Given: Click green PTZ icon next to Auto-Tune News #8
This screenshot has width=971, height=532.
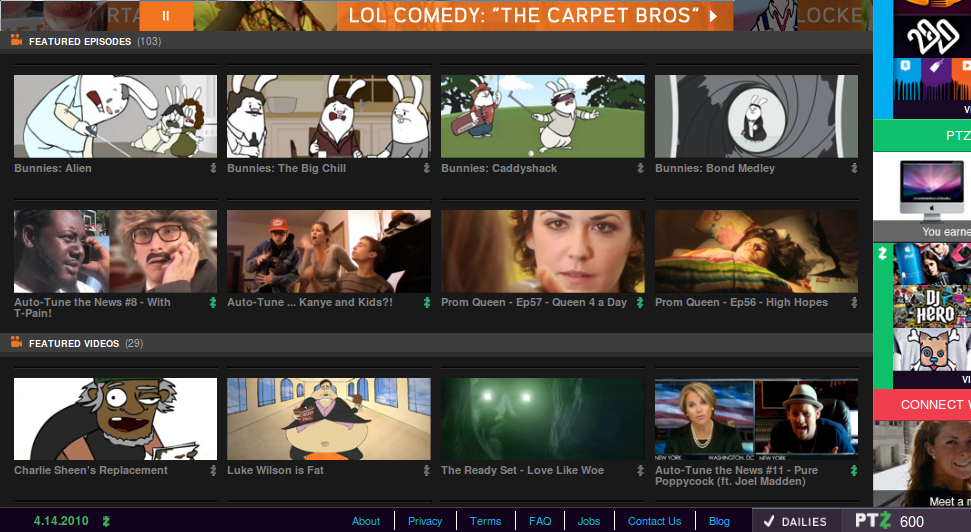Looking at the screenshot, I should pyautogui.click(x=213, y=302).
